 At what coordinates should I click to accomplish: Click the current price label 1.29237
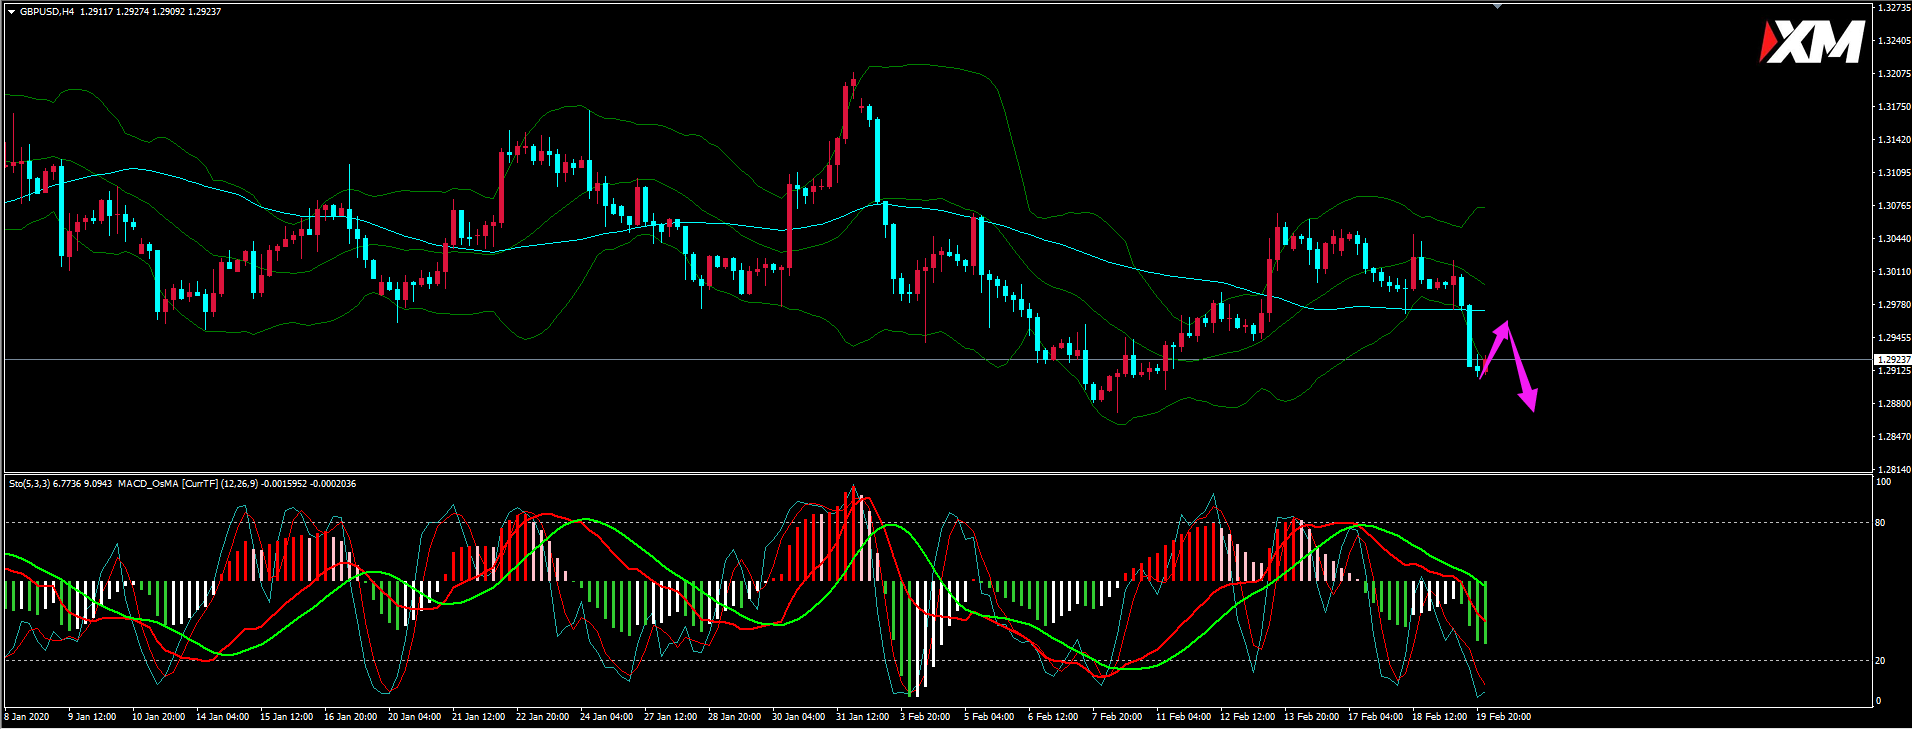click(1893, 359)
